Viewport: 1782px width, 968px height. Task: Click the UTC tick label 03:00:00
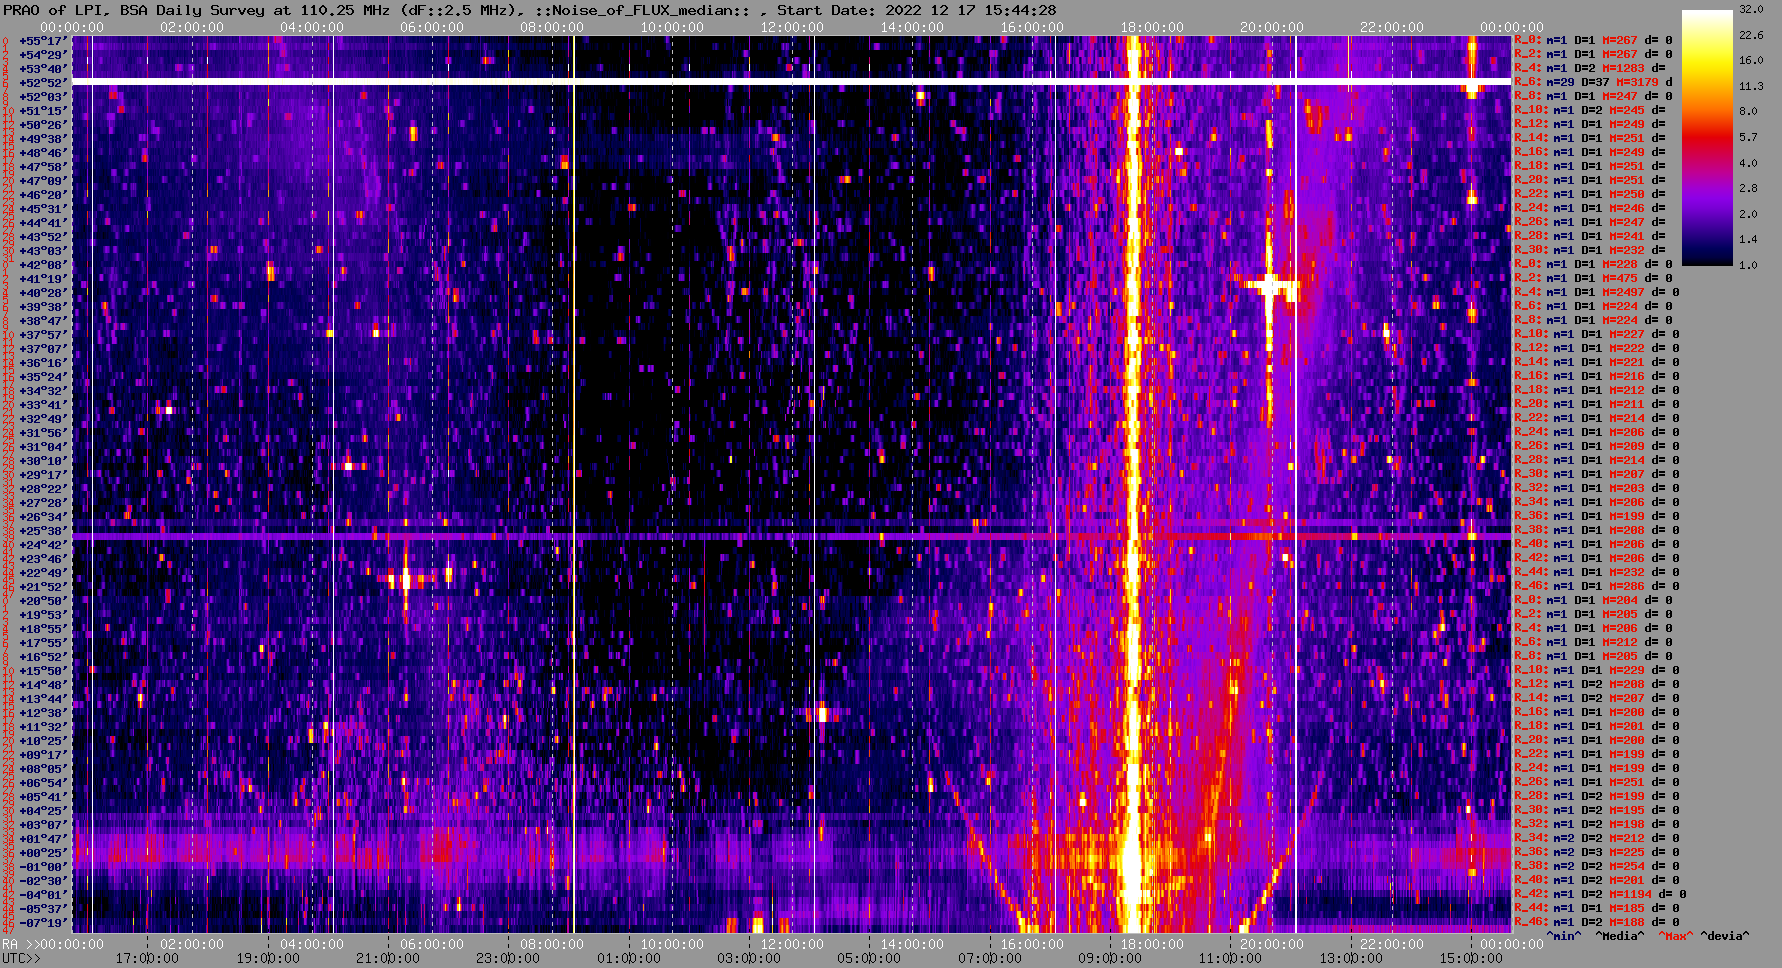(x=749, y=958)
